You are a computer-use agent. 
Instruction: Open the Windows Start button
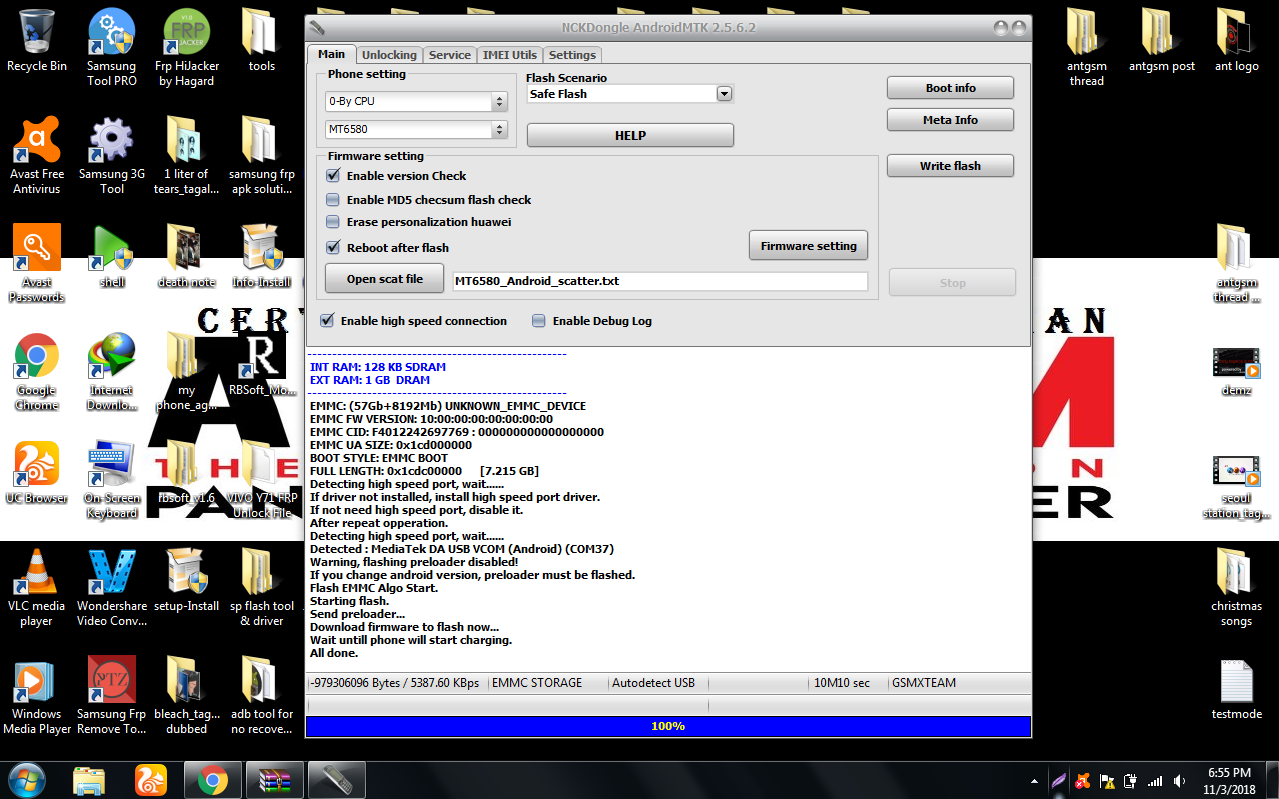pyautogui.click(x=26, y=779)
